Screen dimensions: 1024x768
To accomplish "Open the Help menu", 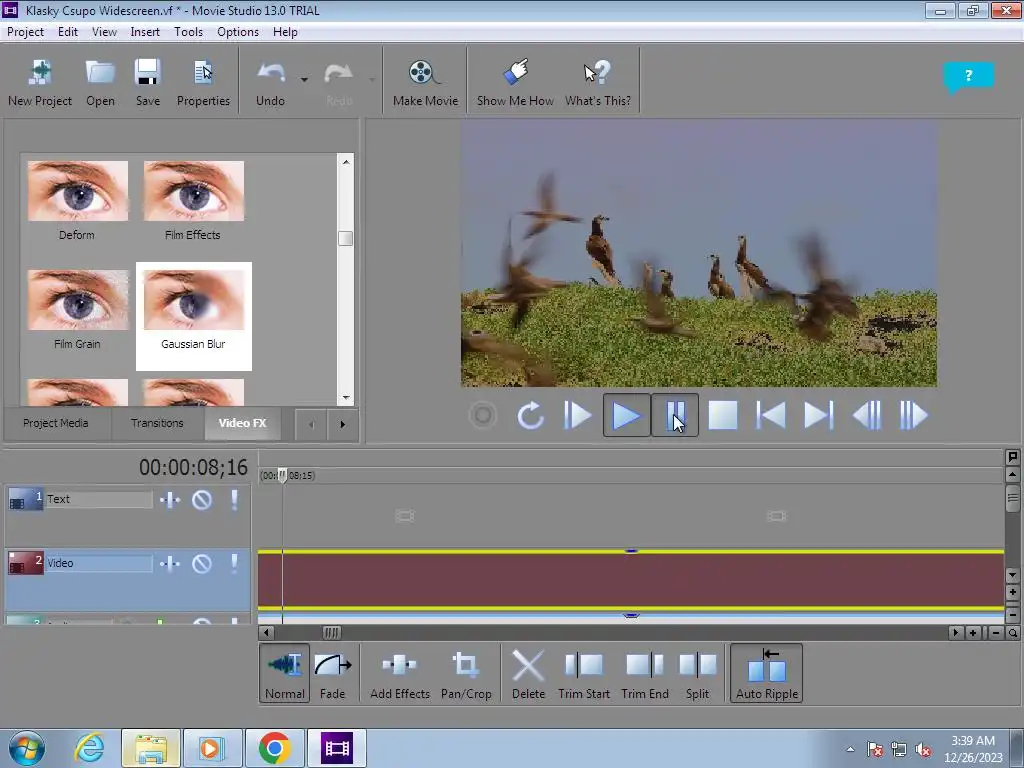I will [x=285, y=32].
